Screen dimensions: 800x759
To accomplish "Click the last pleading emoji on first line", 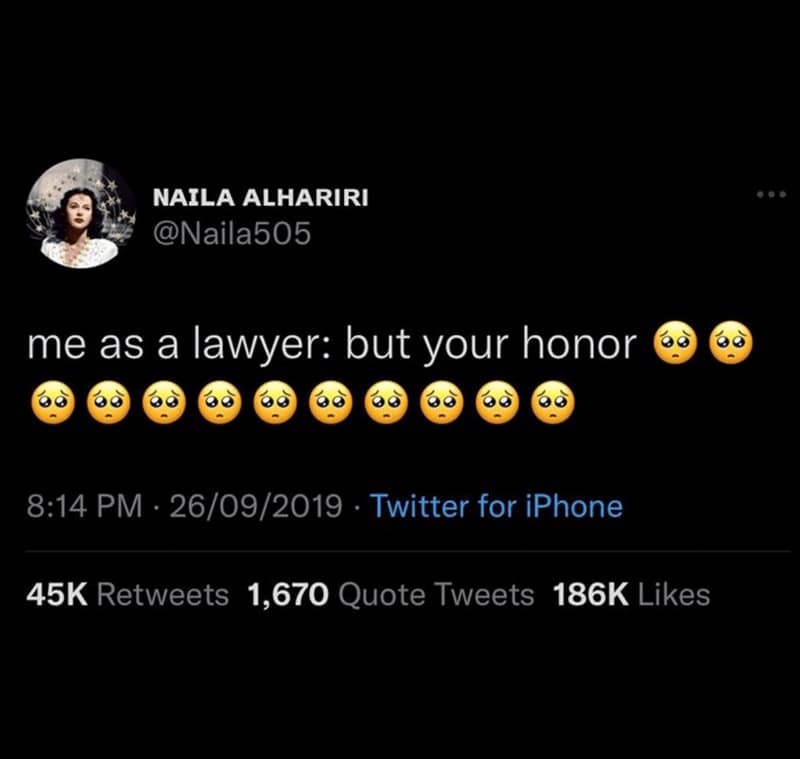I will [x=731, y=342].
